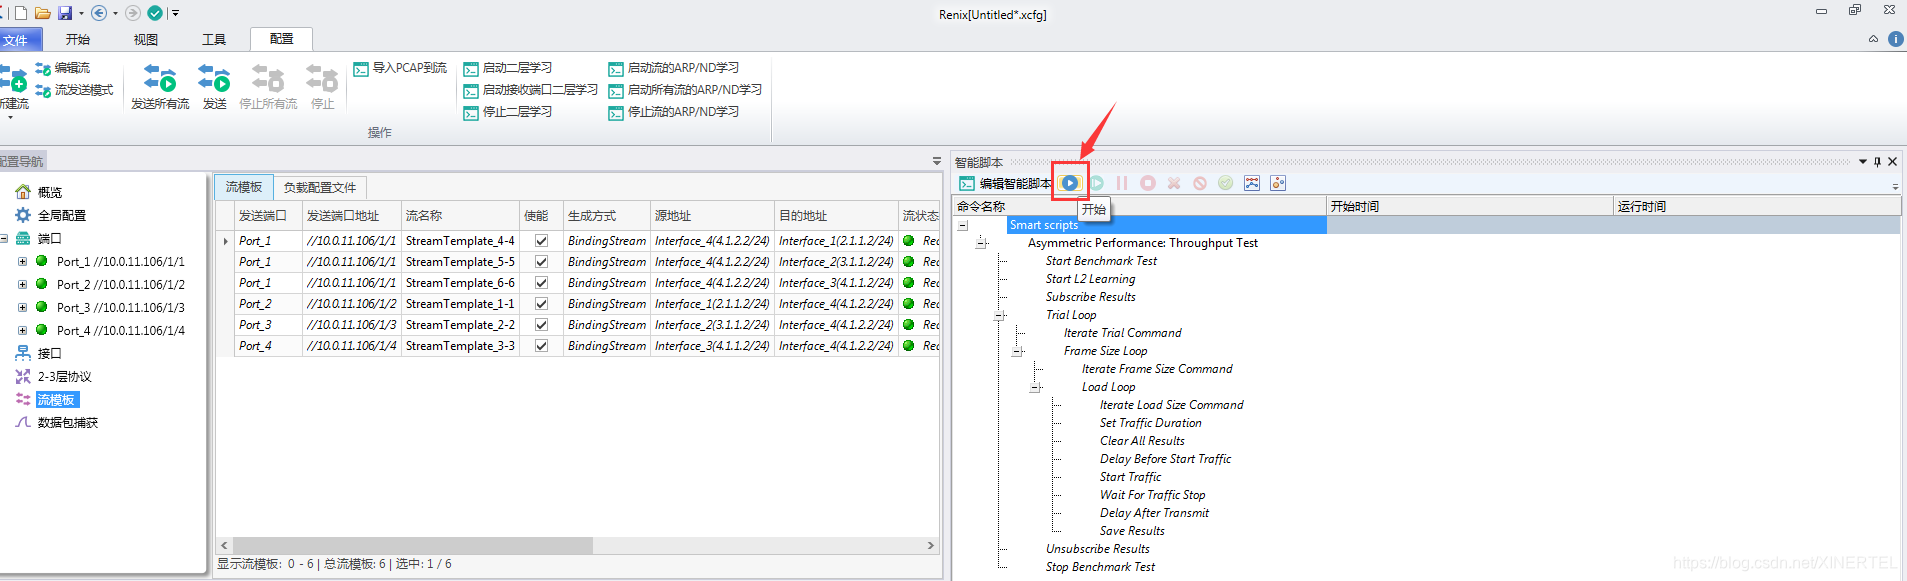This screenshot has height=581, width=1907.
Task: Click the blue back arrow icon
Action: (x=99, y=13)
